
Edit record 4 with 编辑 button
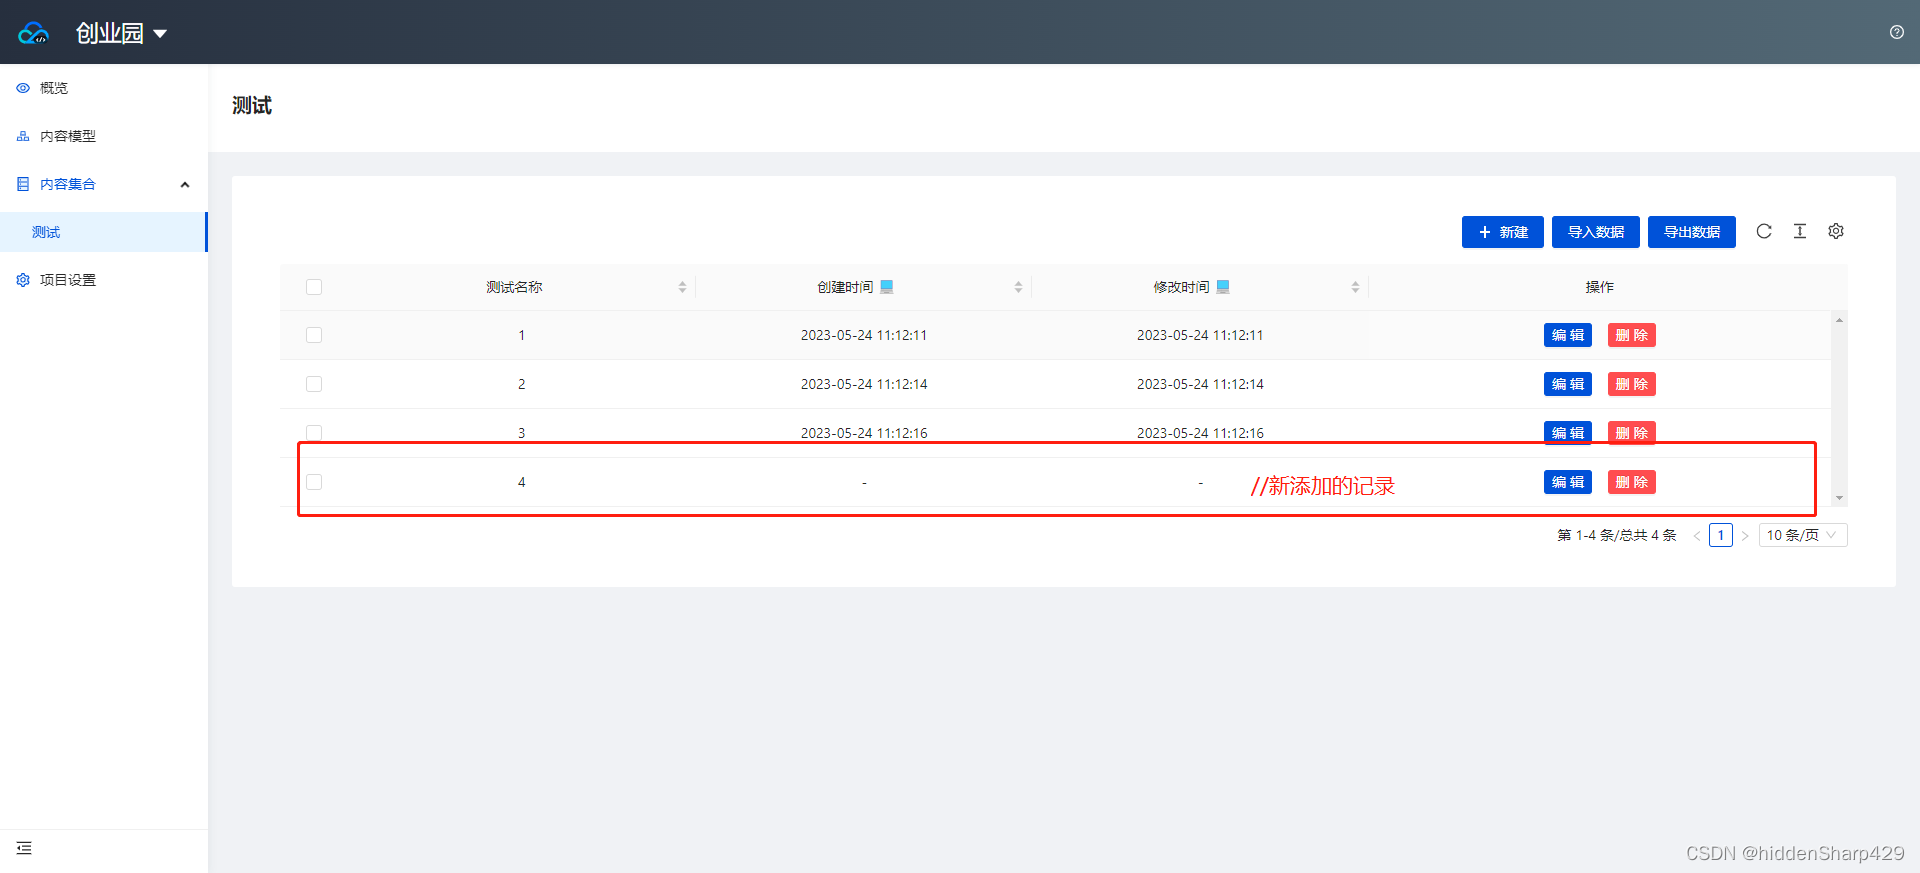1568,482
